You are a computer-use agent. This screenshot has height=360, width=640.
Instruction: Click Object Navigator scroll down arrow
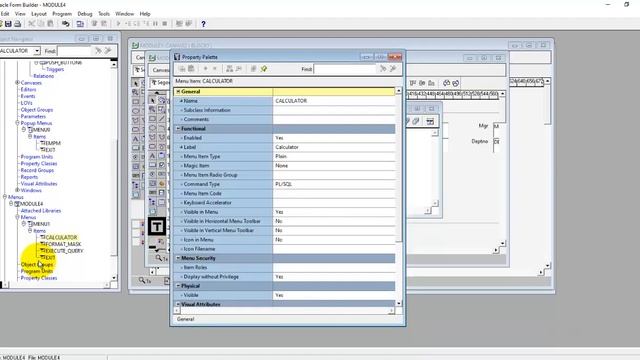pos(114,278)
